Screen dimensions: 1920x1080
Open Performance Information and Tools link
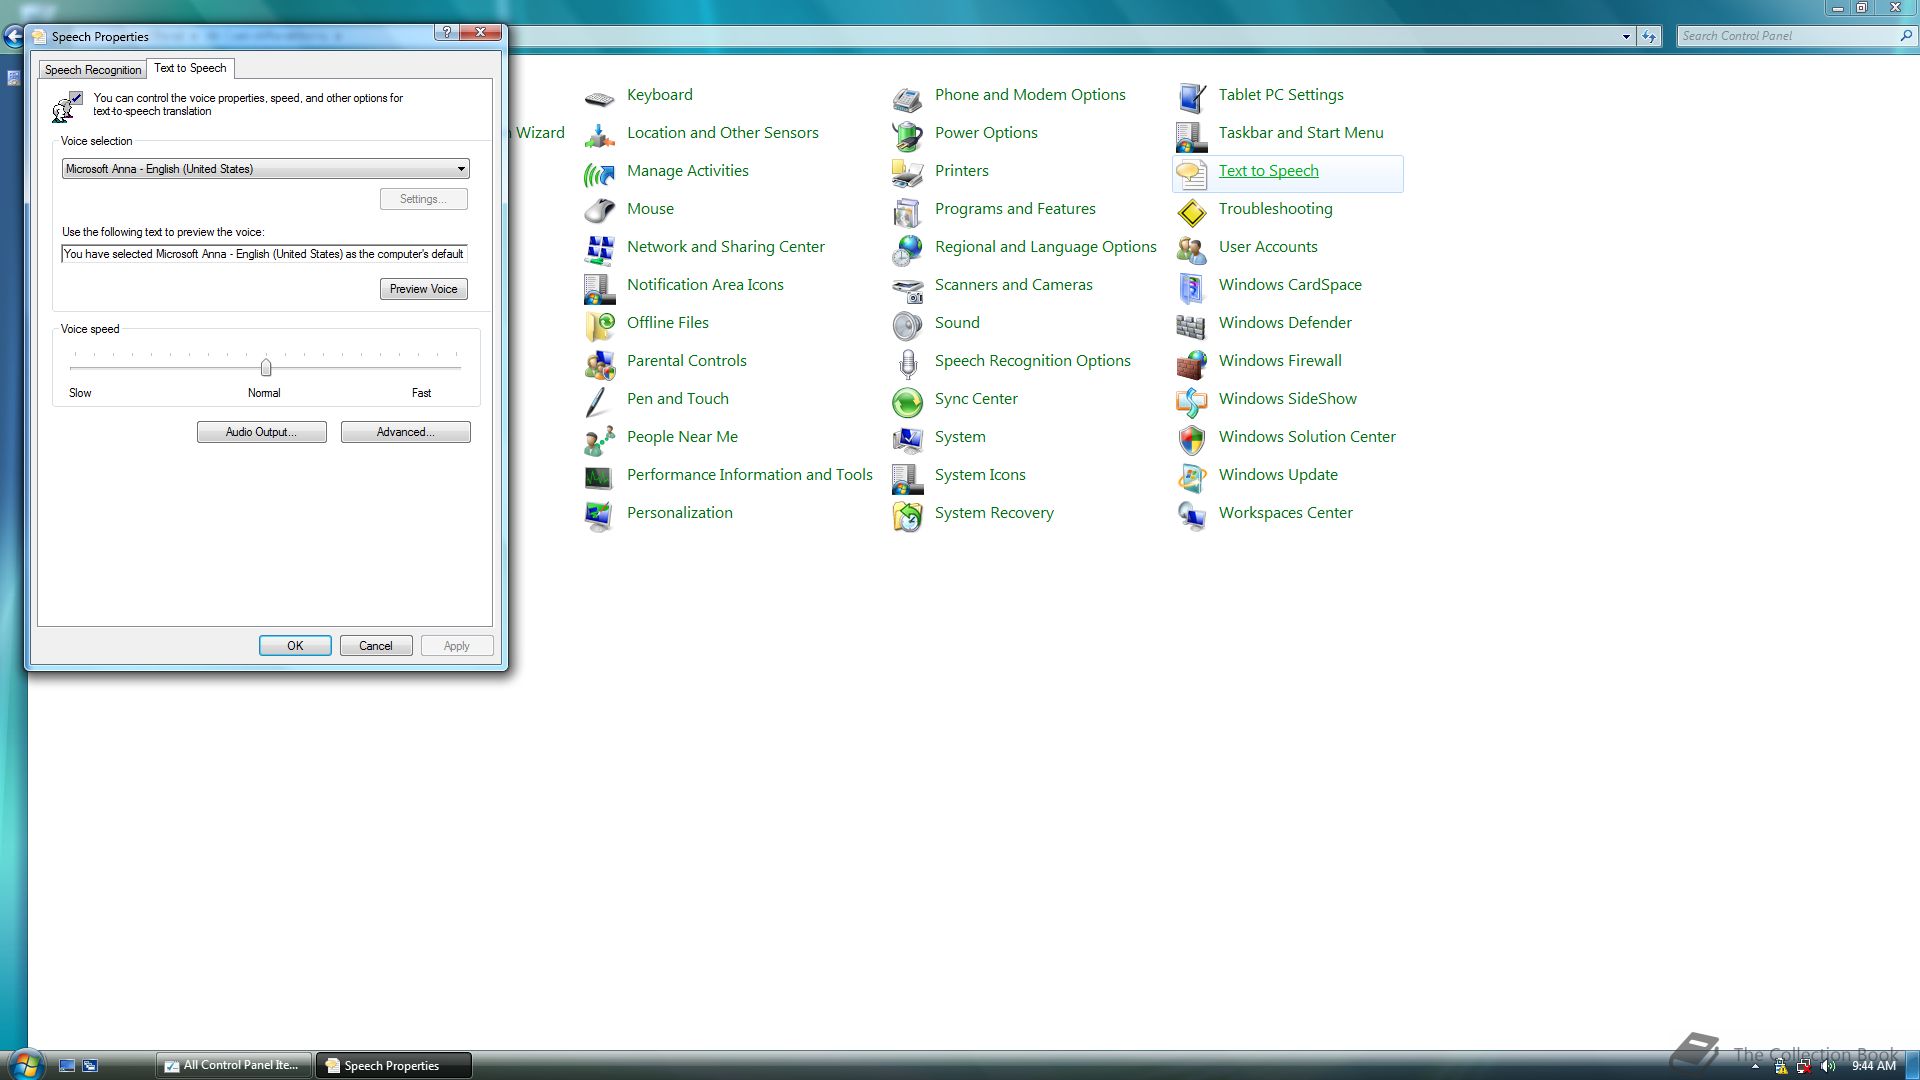click(749, 475)
